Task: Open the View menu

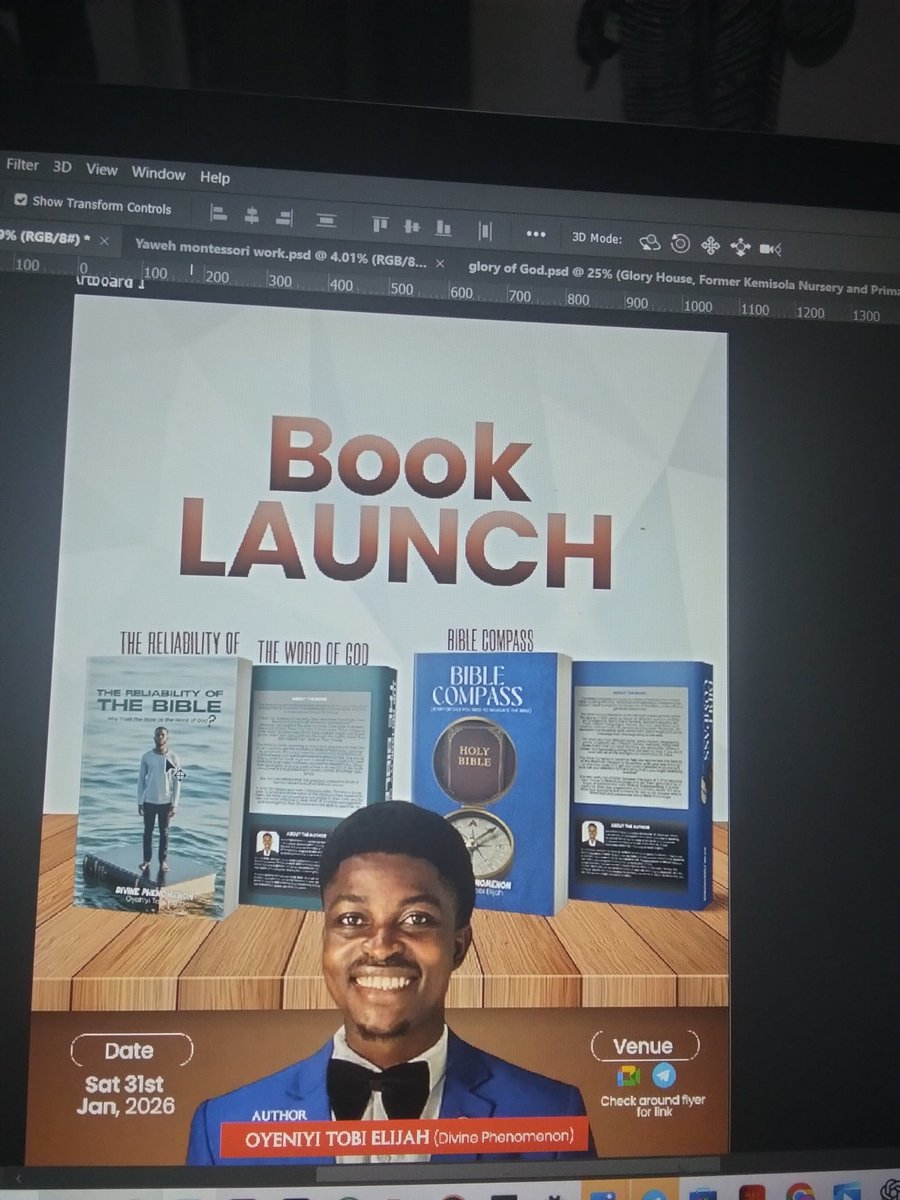Action: (101, 170)
